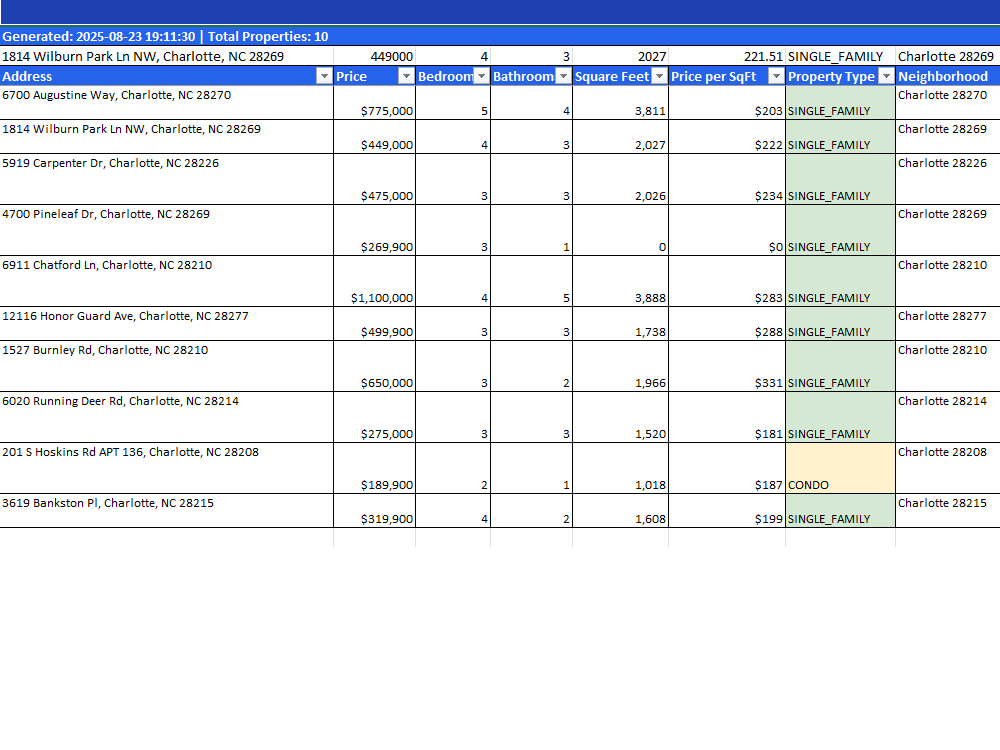1000x750 pixels.
Task: Select the 1,738 square feet cell
Action: click(x=621, y=324)
